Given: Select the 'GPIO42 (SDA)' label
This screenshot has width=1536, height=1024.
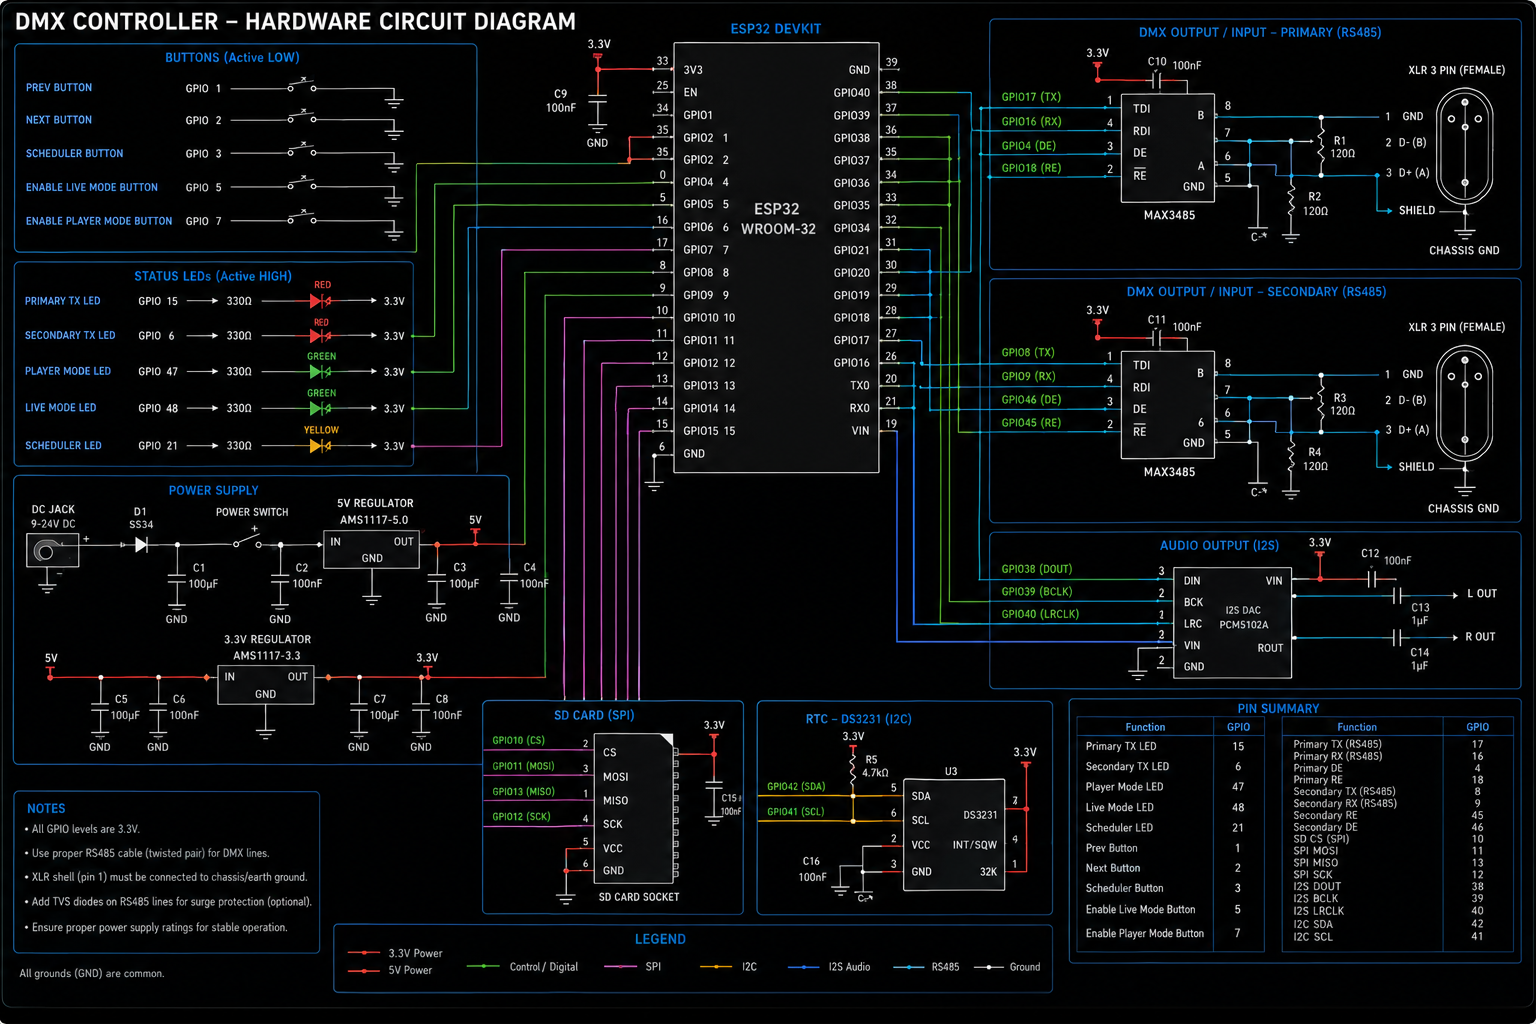Looking at the screenshot, I should tap(796, 787).
